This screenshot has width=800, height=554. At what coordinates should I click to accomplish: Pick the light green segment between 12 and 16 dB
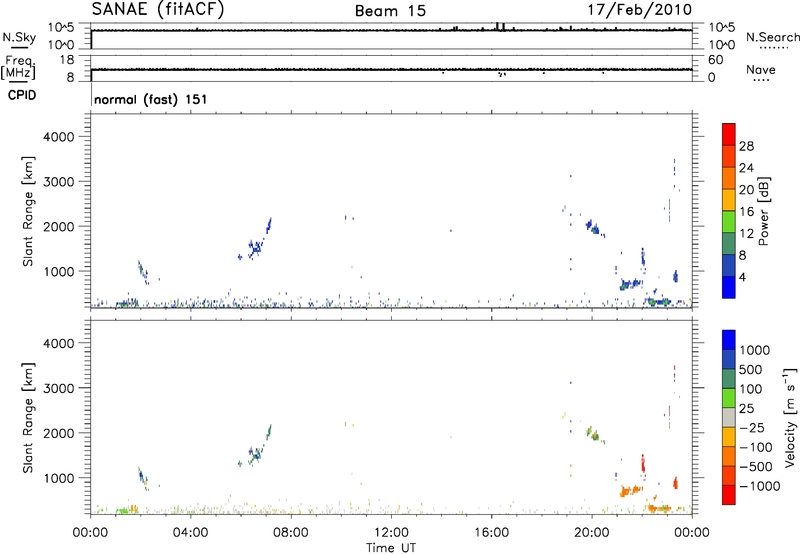point(729,222)
